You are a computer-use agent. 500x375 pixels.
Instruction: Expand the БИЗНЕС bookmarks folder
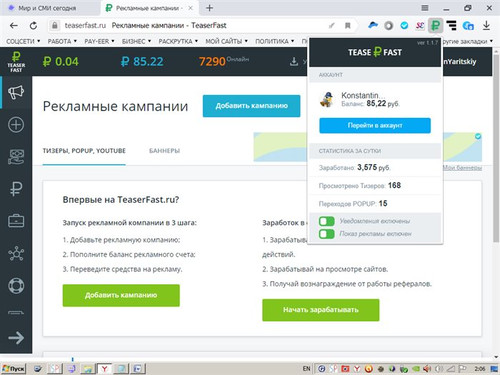pos(136,41)
